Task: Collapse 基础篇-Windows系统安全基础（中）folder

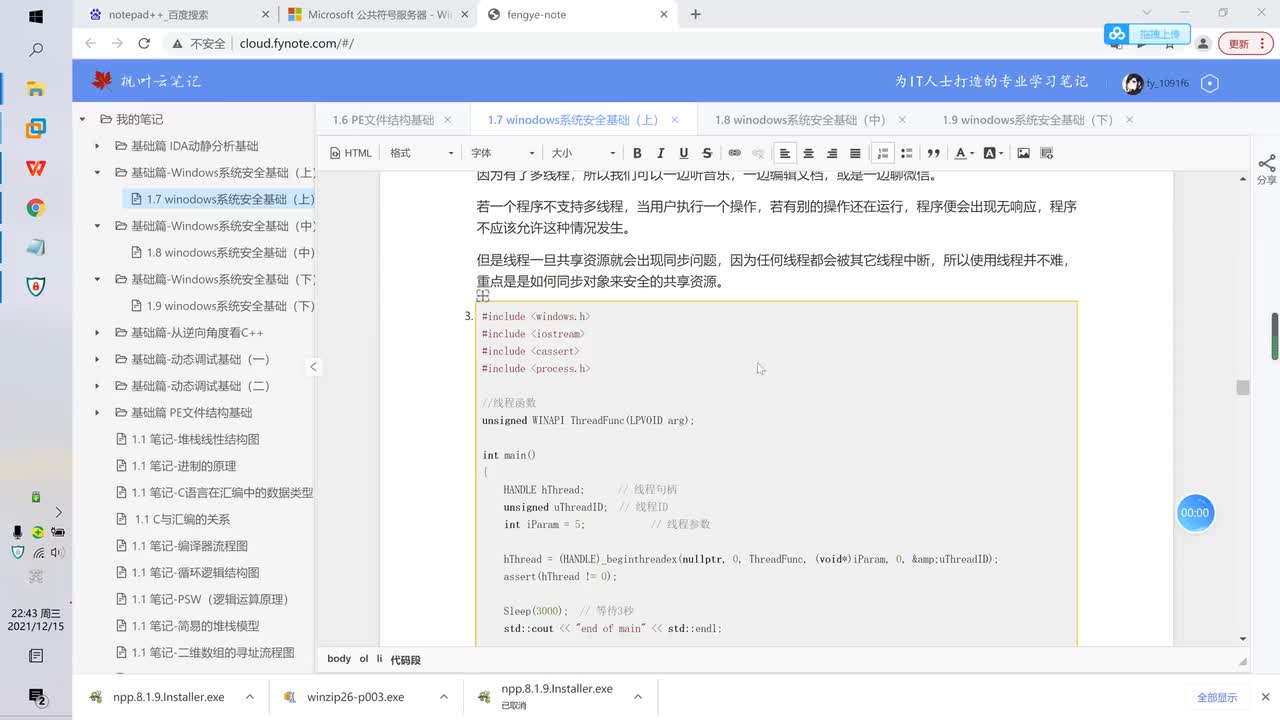Action: tap(97, 226)
